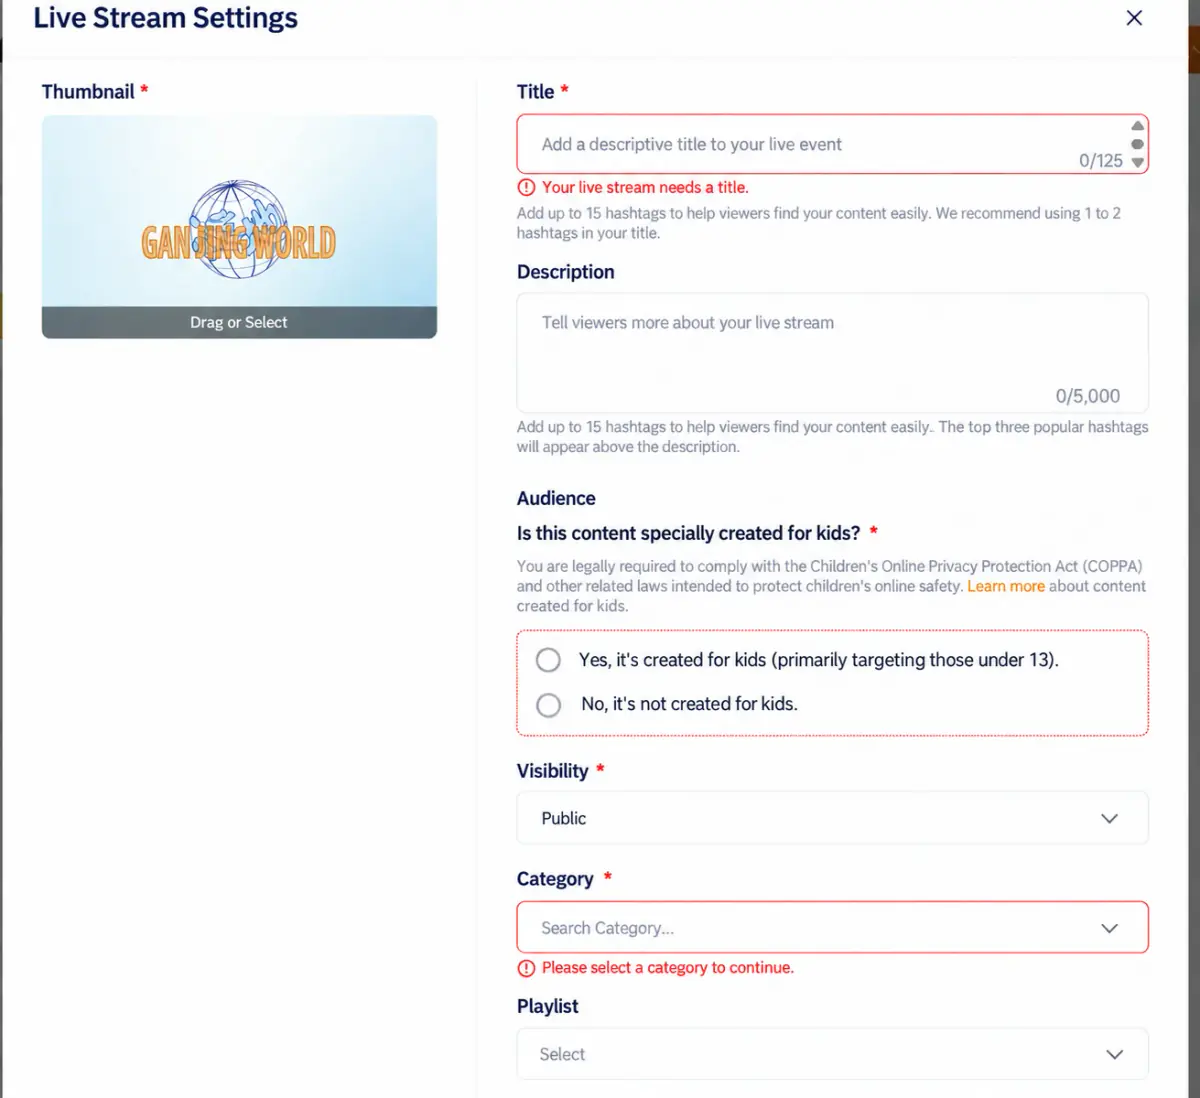Click the Category label
1200x1098 pixels.
pos(555,879)
